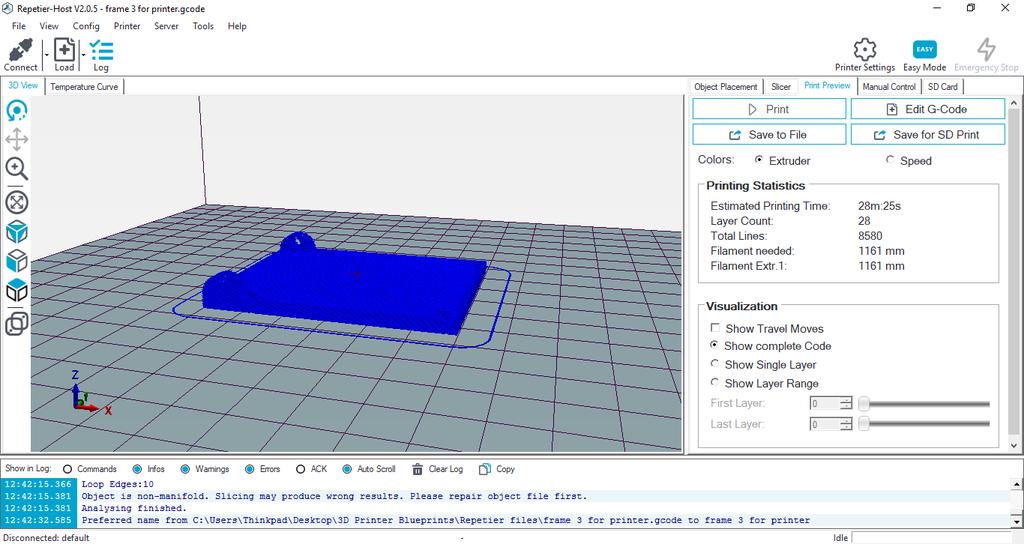The image size is (1024, 544).
Task: Switch to the 3D View tab
Action: [x=23, y=86]
